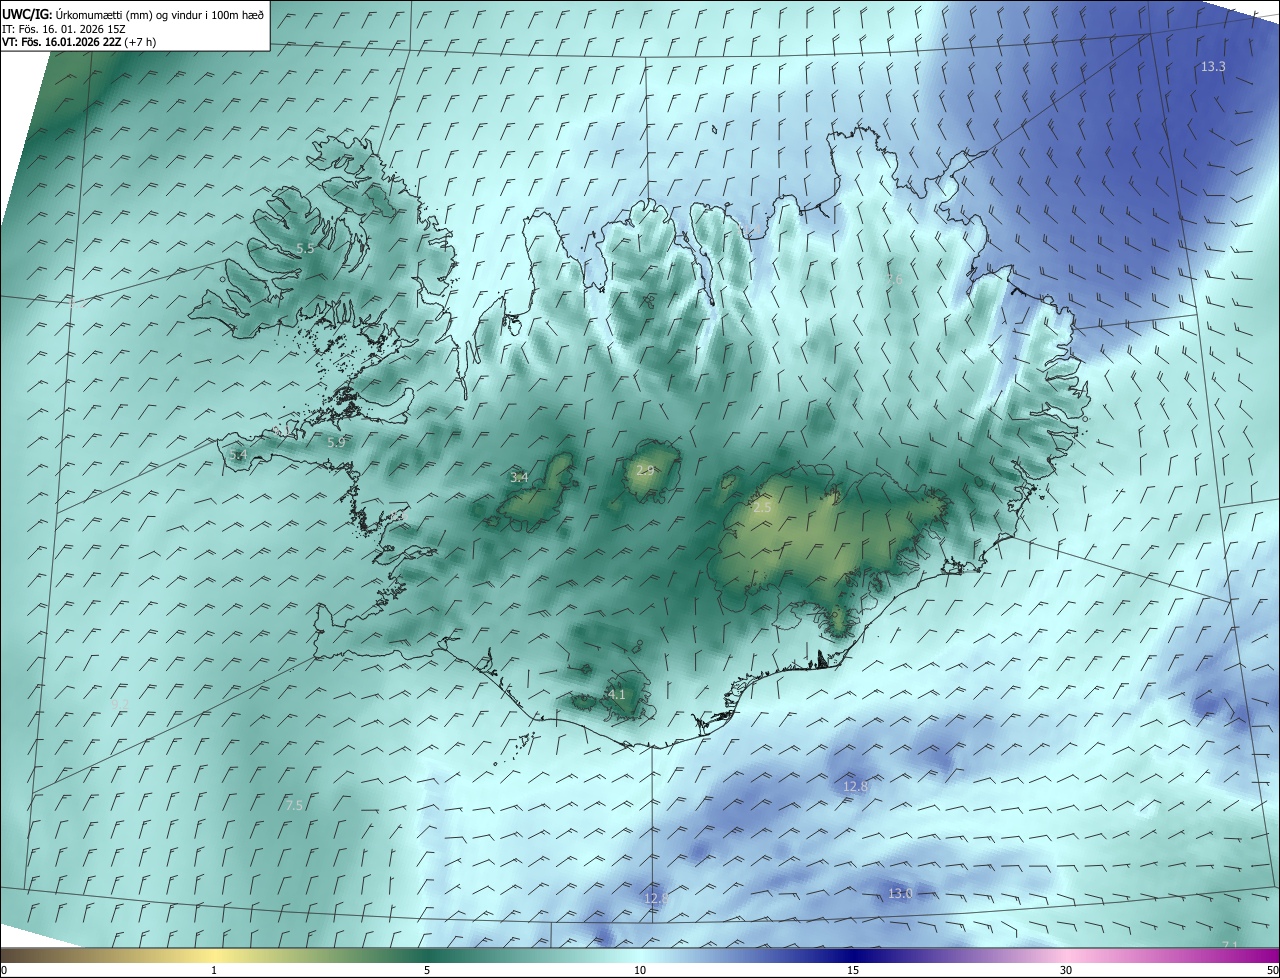This screenshot has width=1280, height=978.
Task: Click the "UWC/IG: Úrkomumætti (mm)" title line
Action: tap(133, 14)
